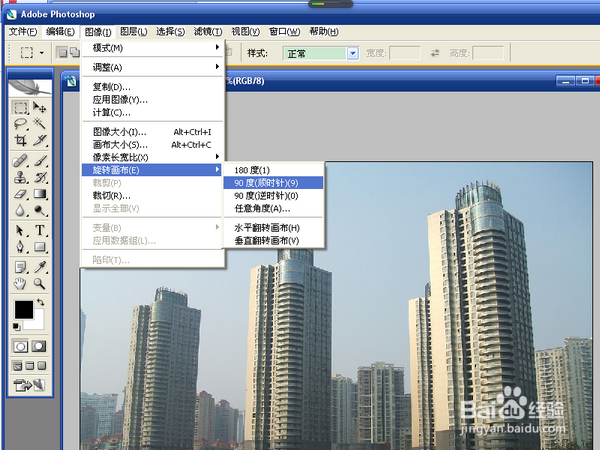Image resolution: width=600 pixels, height=450 pixels.
Task: Choose 水平翻转画布(H)
Action: (x=273, y=228)
